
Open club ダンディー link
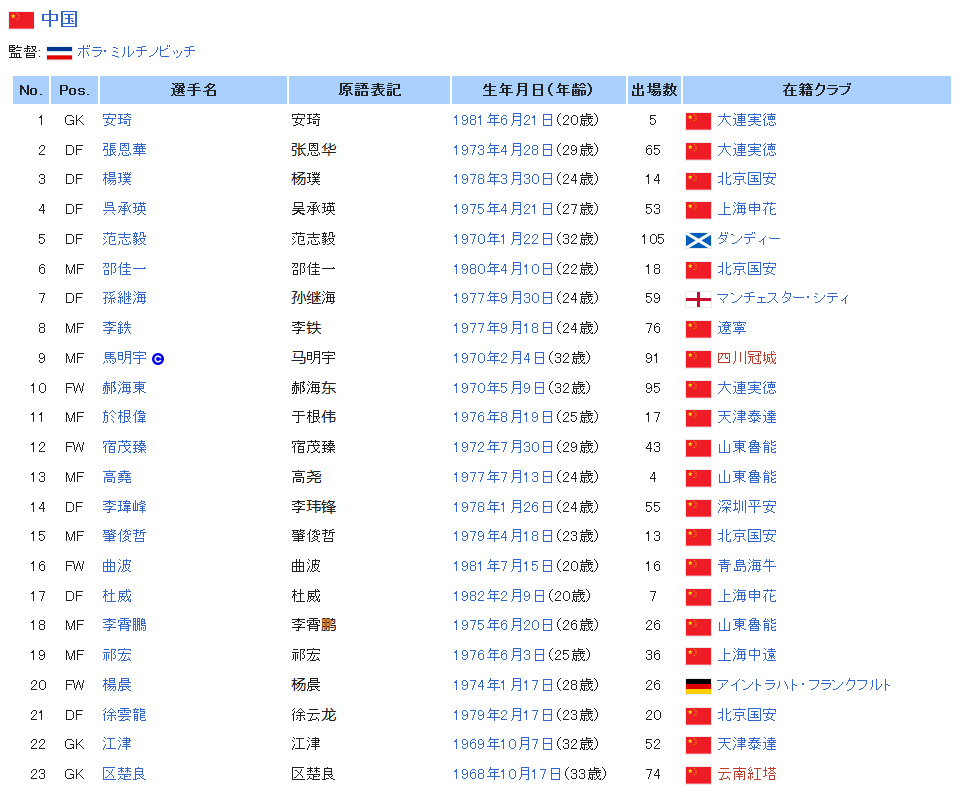point(748,239)
